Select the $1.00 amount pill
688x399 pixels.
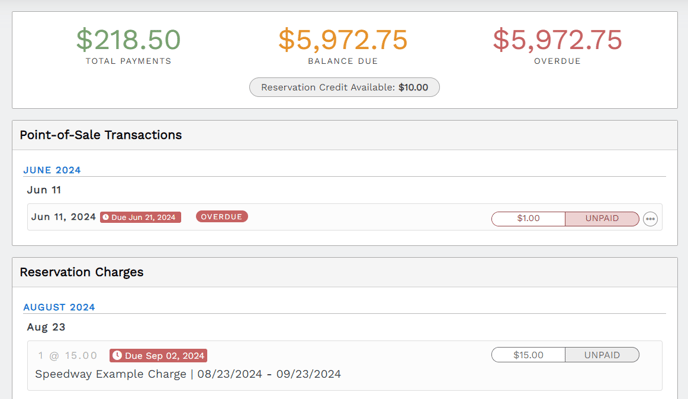(x=528, y=219)
